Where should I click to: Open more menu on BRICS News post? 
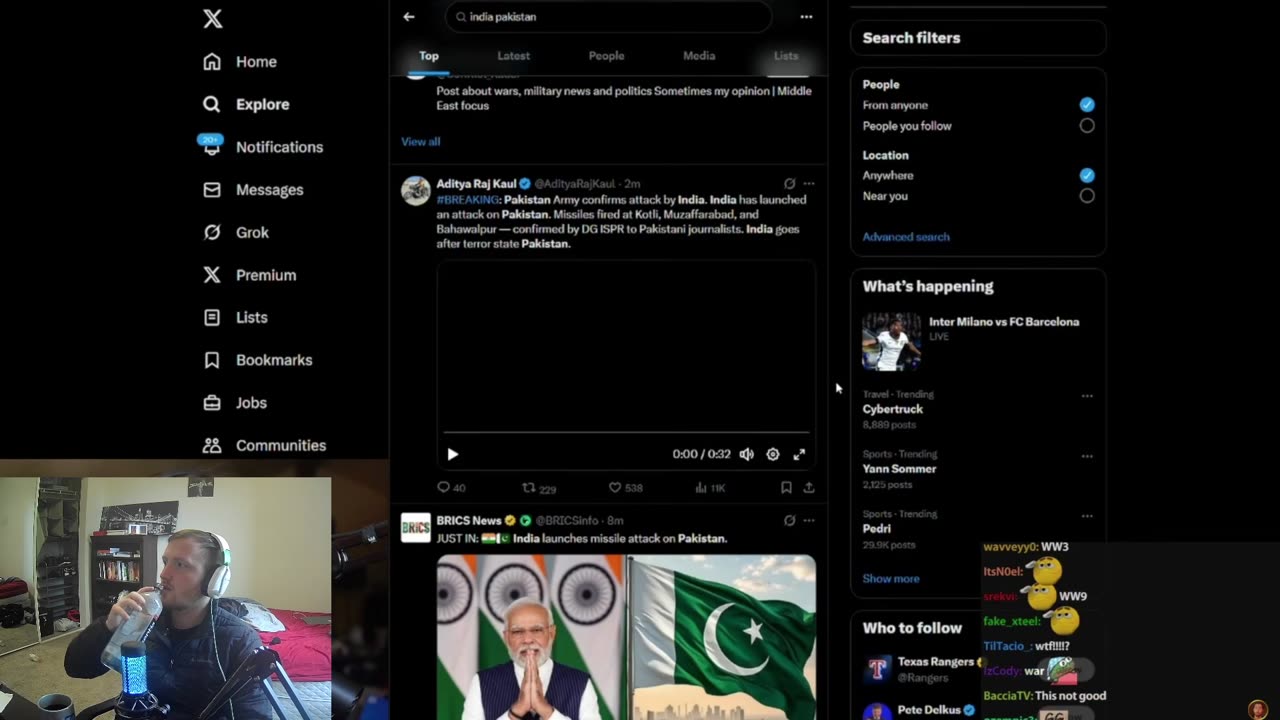[x=808, y=520]
